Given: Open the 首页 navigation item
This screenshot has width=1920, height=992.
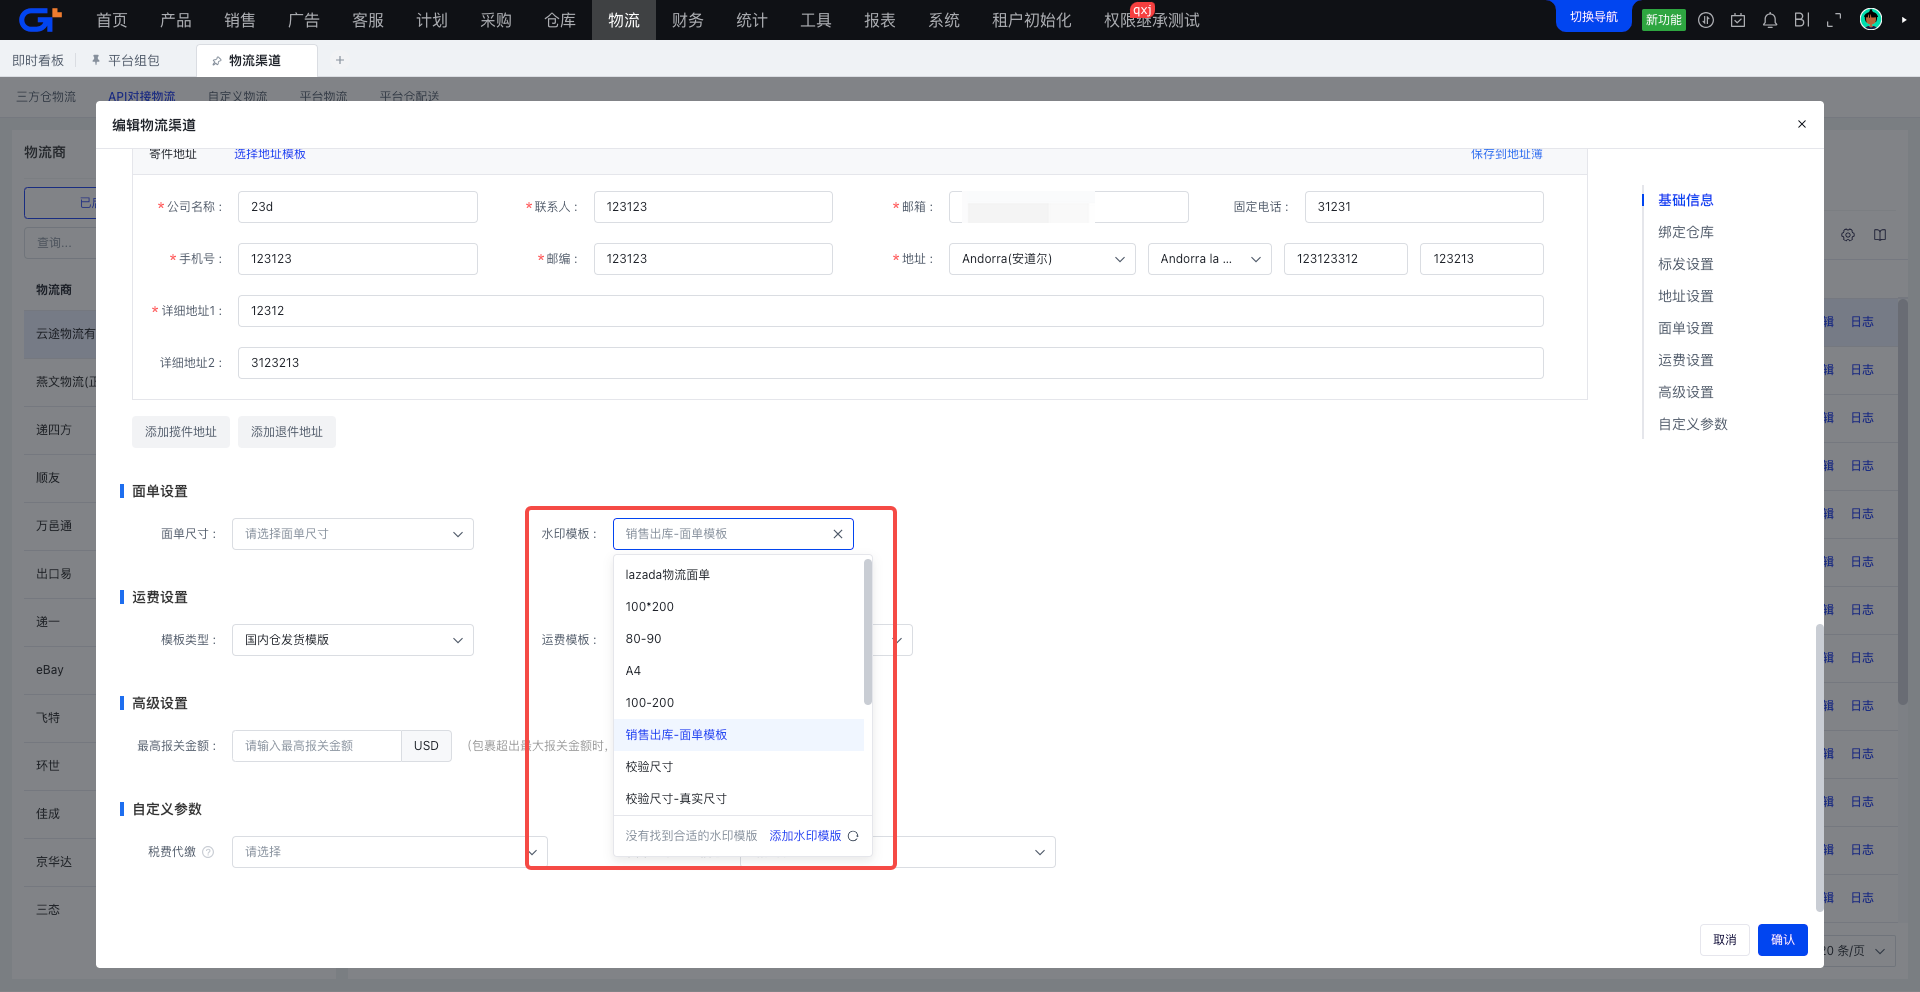Looking at the screenshot, I should coord(112,20).
